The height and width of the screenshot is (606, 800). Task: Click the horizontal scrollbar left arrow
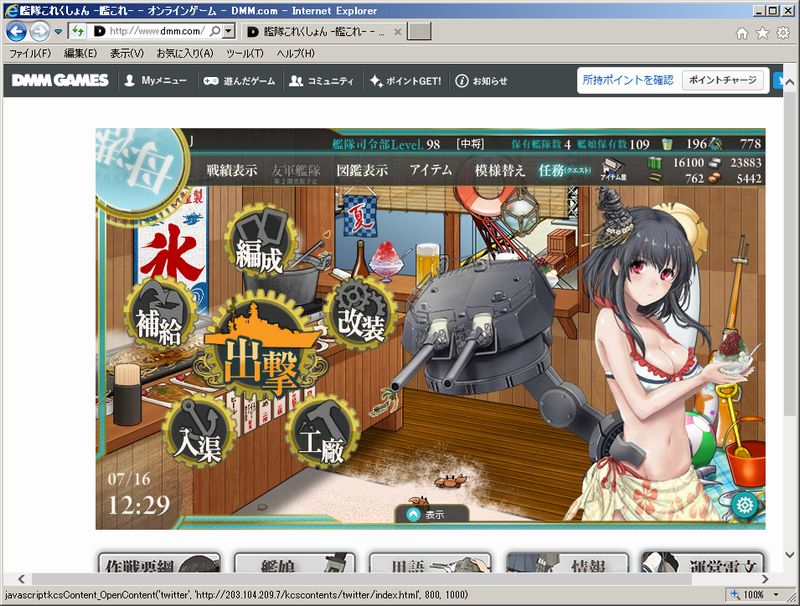click(21, 578)
